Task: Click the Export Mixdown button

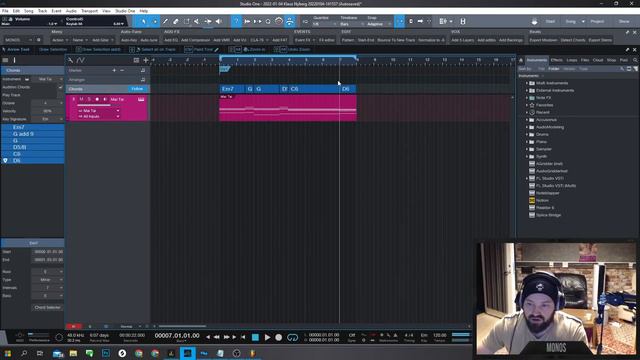Action: coord(543,40)
